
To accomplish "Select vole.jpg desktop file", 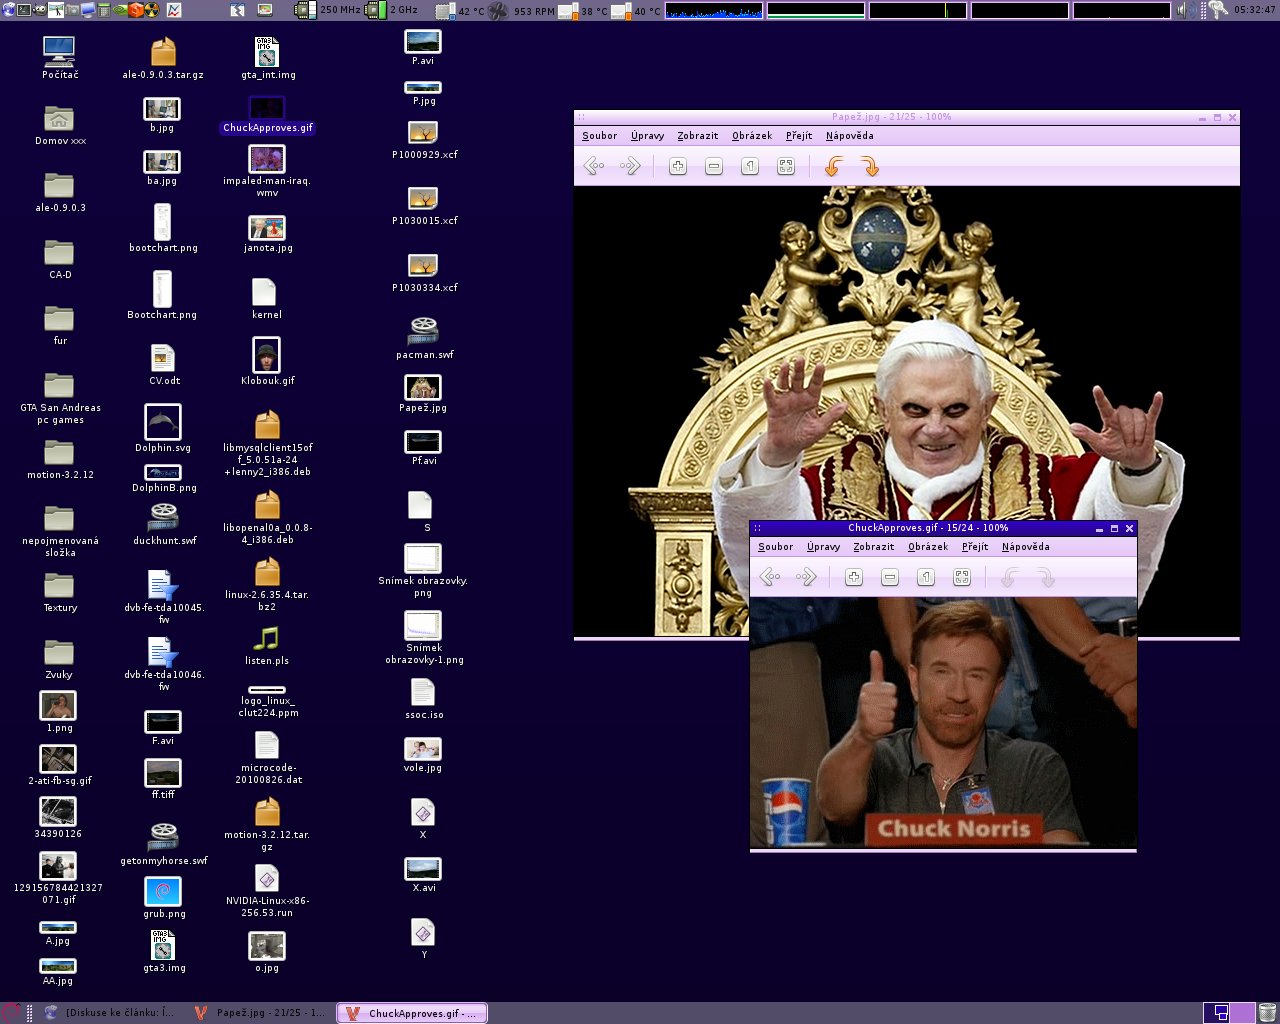I will 423,754.
